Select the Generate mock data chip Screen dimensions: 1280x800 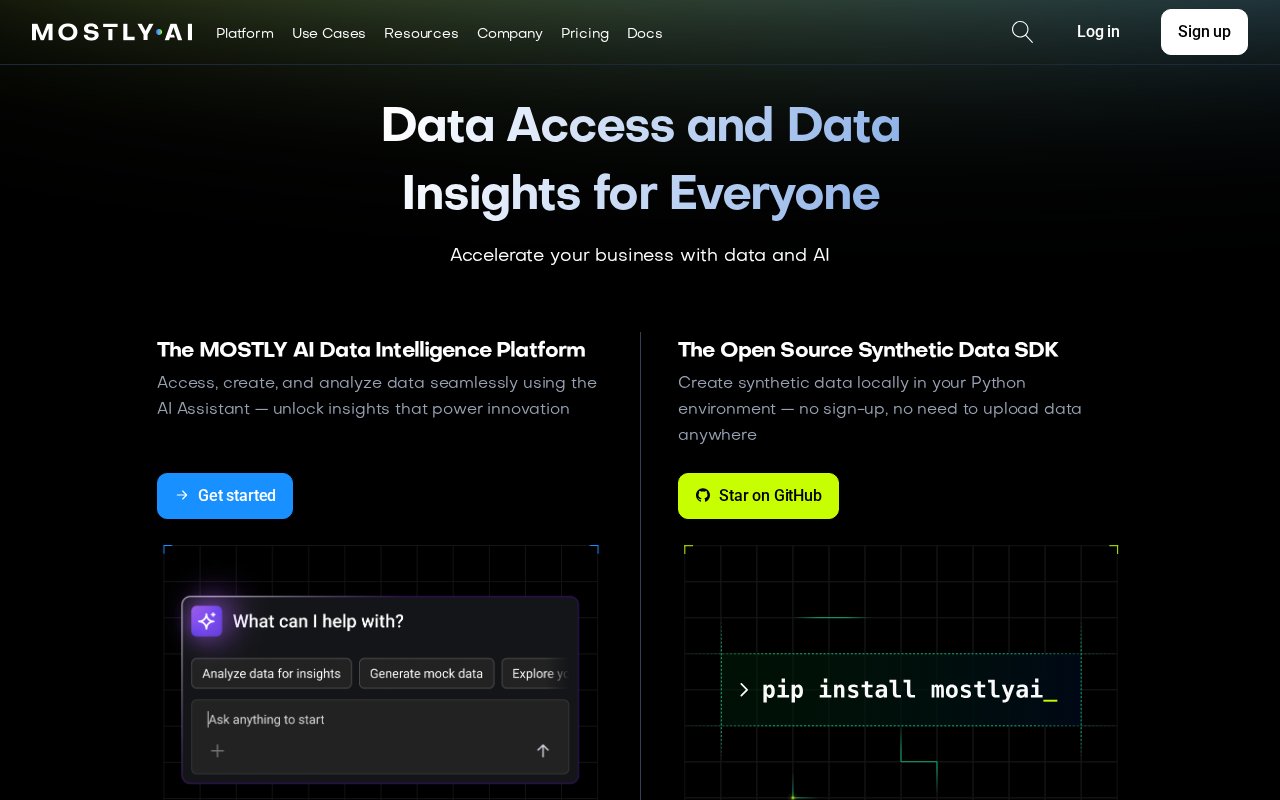pos(426,674)
